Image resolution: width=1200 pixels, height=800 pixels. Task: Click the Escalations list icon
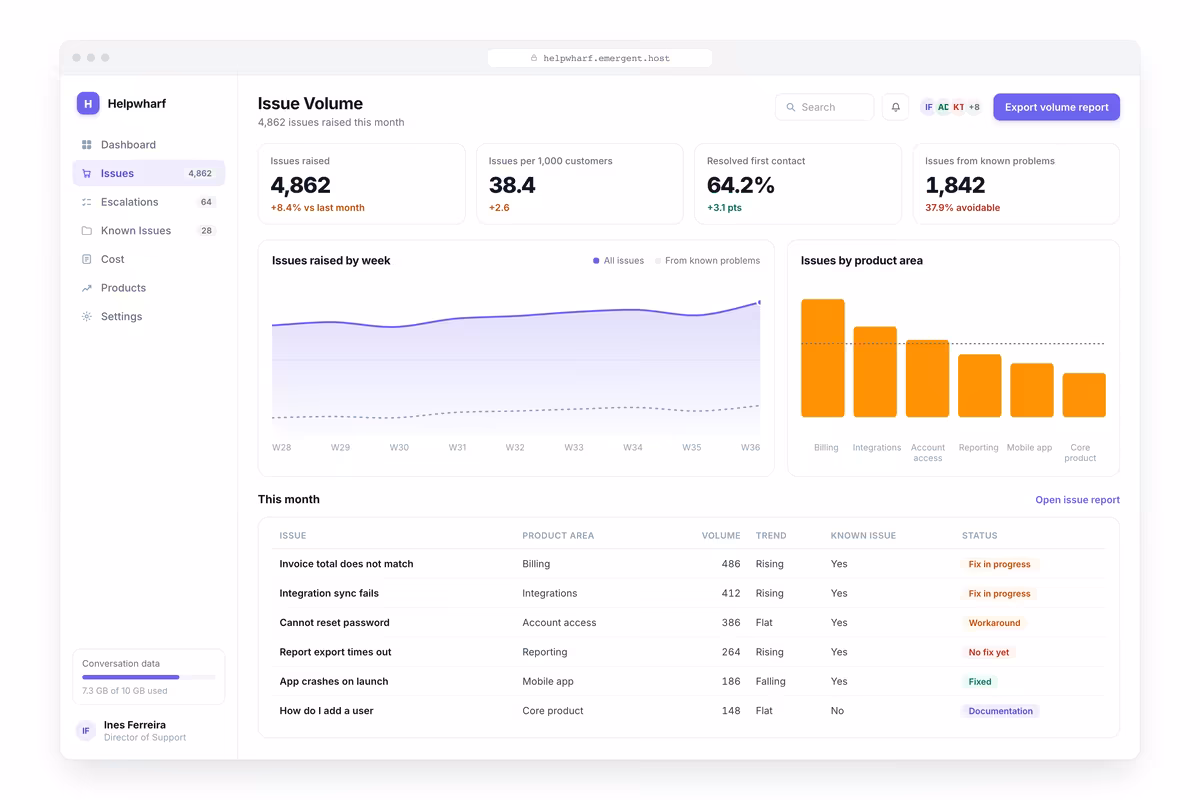pyautogui.click(x=87, y=202)
